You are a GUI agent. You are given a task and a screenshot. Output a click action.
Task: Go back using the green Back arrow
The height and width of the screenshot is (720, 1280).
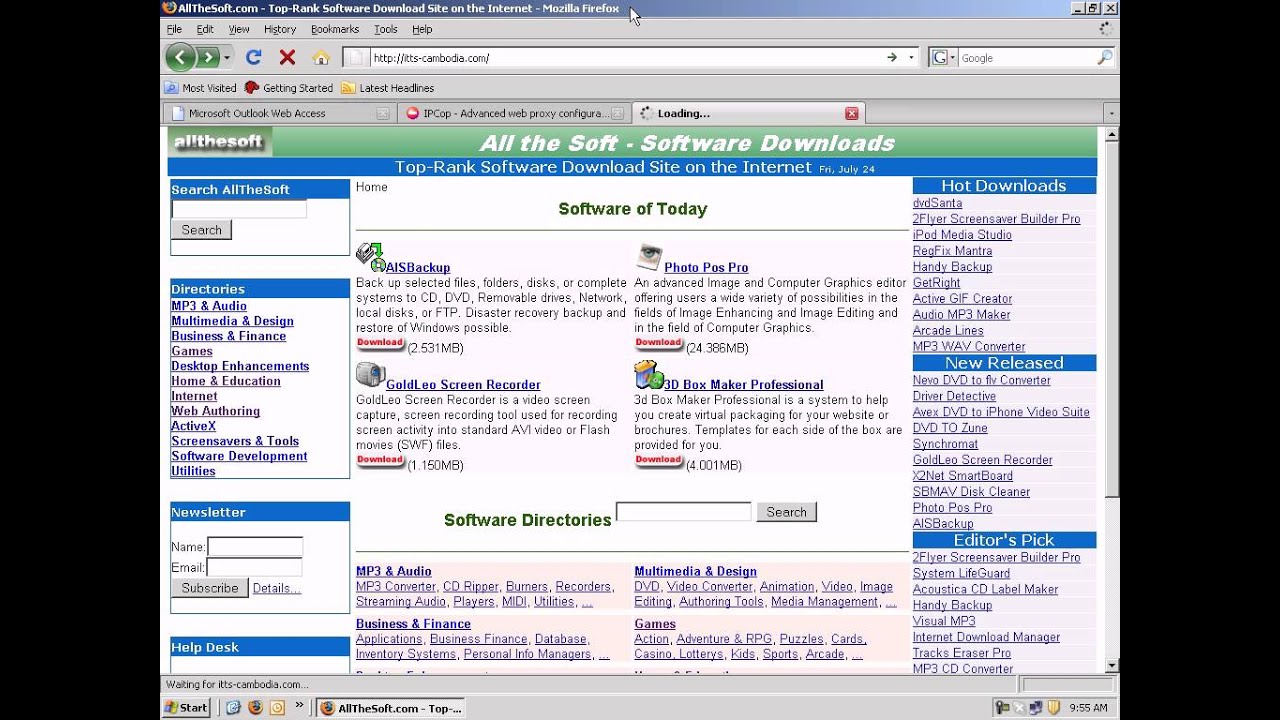pyautogui.click(x=180, y=57)
